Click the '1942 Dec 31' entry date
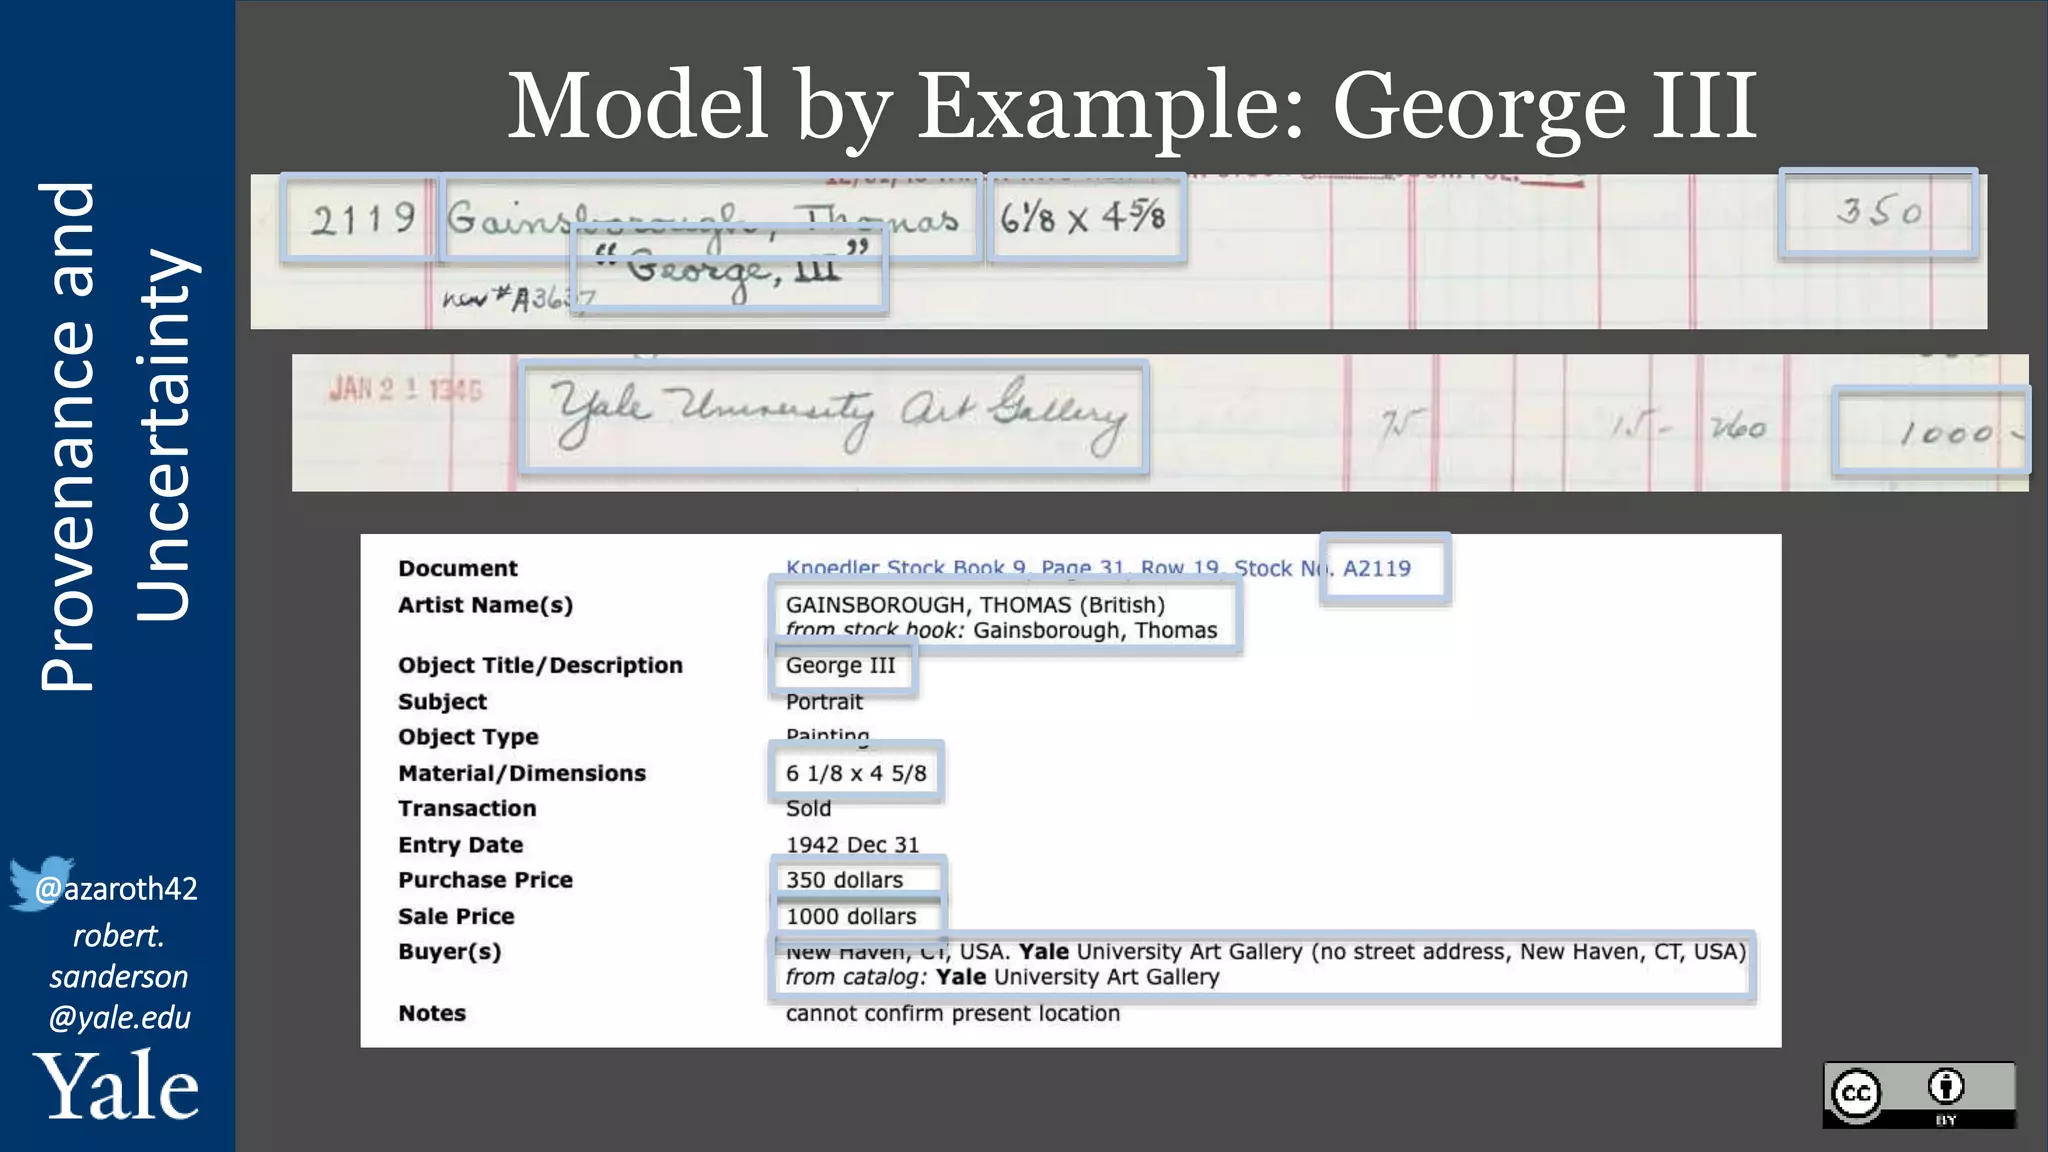This screenshot has width=2048, height=1152. click(852, 845)
